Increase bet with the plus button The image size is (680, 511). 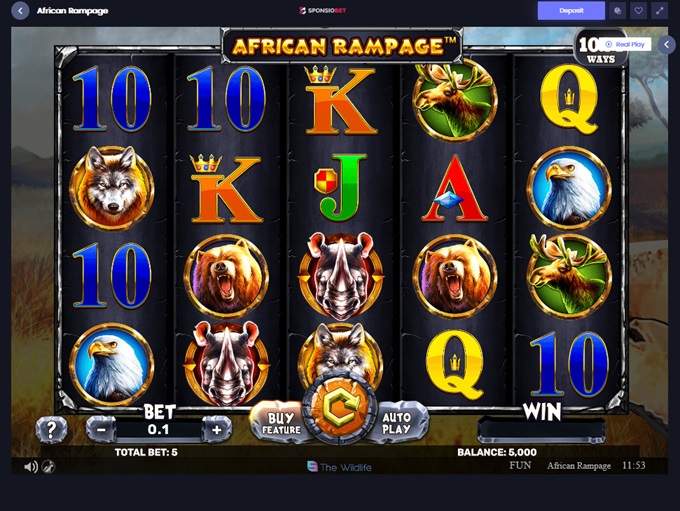click(216, 429)
